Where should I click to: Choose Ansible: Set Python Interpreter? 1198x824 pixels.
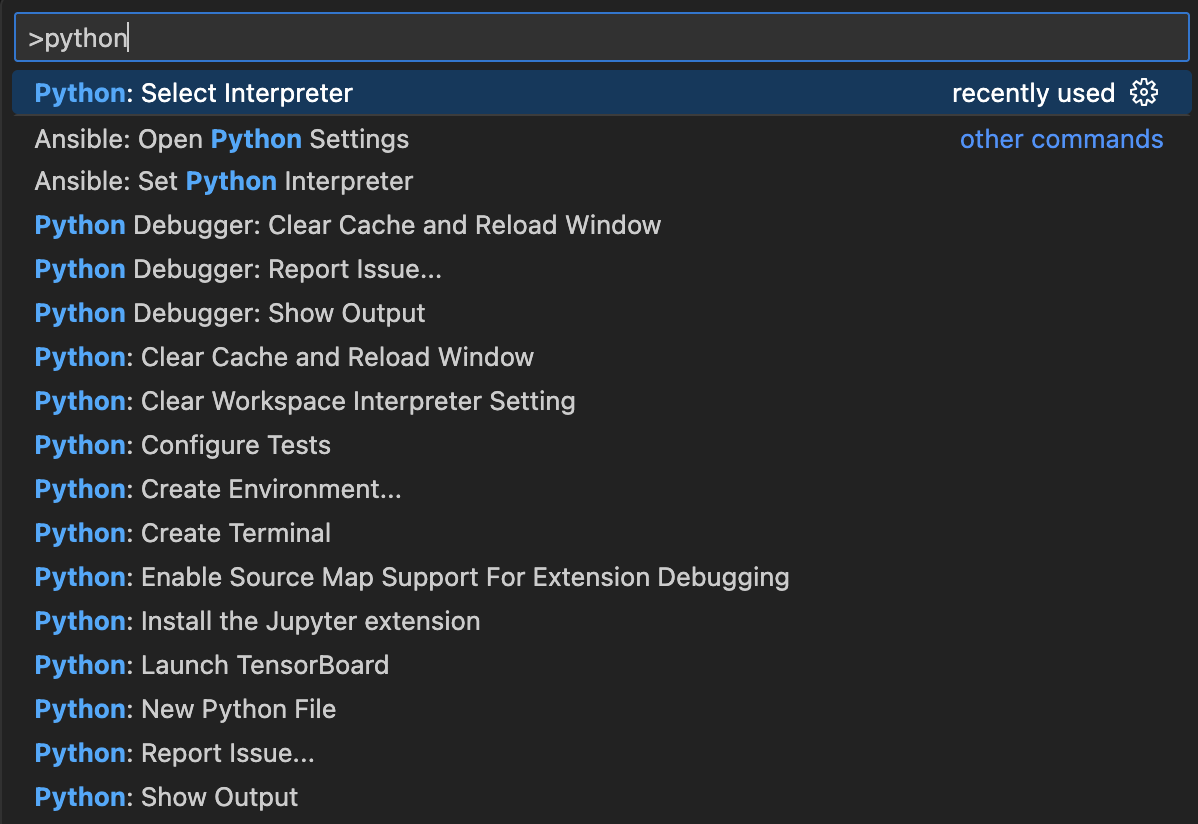point(602,181)
